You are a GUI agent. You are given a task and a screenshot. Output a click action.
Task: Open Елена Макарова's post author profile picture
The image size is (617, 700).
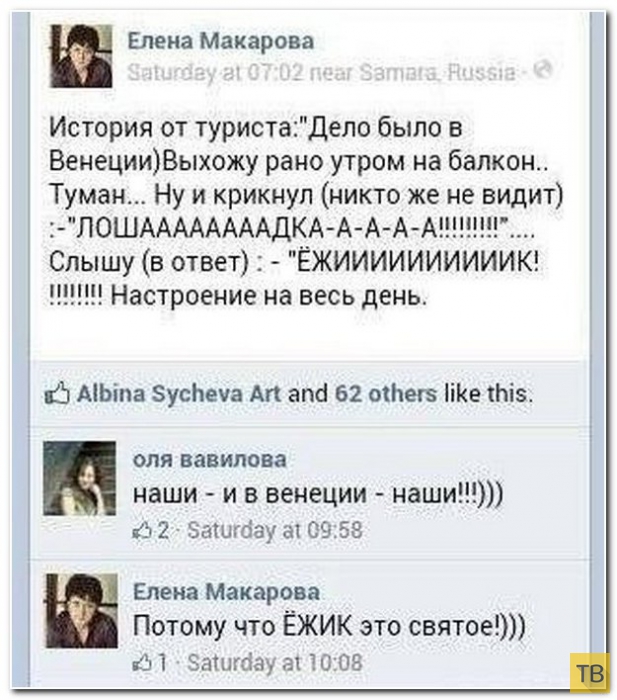tap(81, 56)
